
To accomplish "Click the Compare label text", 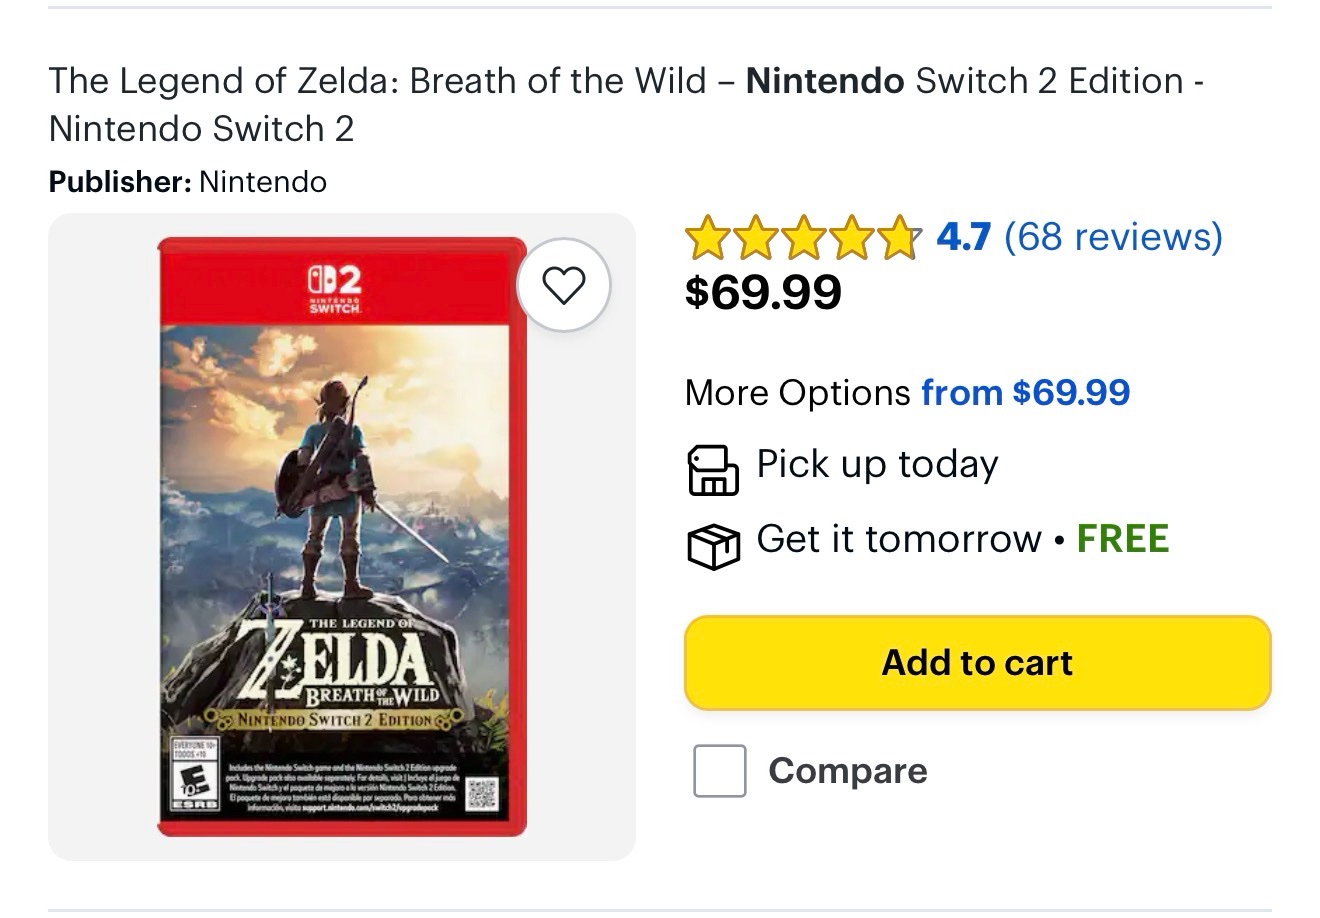I will (x=847, y=771).
